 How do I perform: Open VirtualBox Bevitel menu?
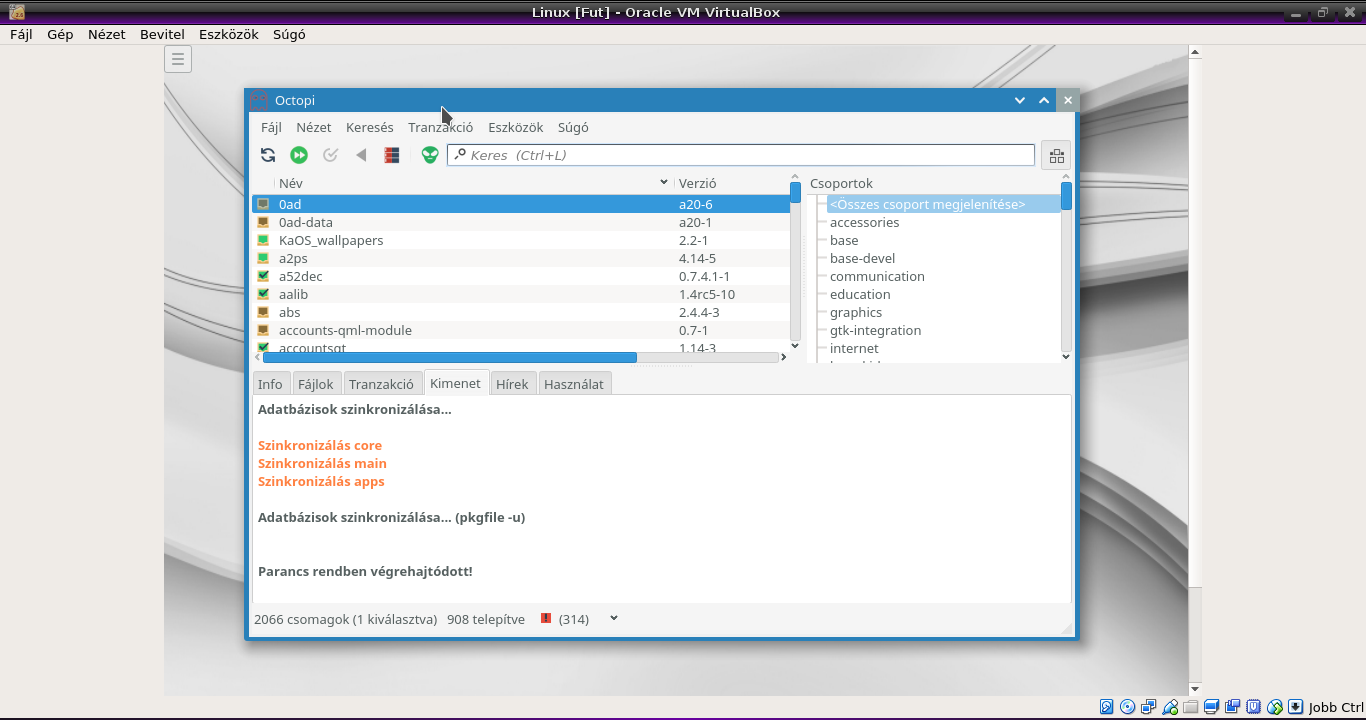click(x=162, y=34)
